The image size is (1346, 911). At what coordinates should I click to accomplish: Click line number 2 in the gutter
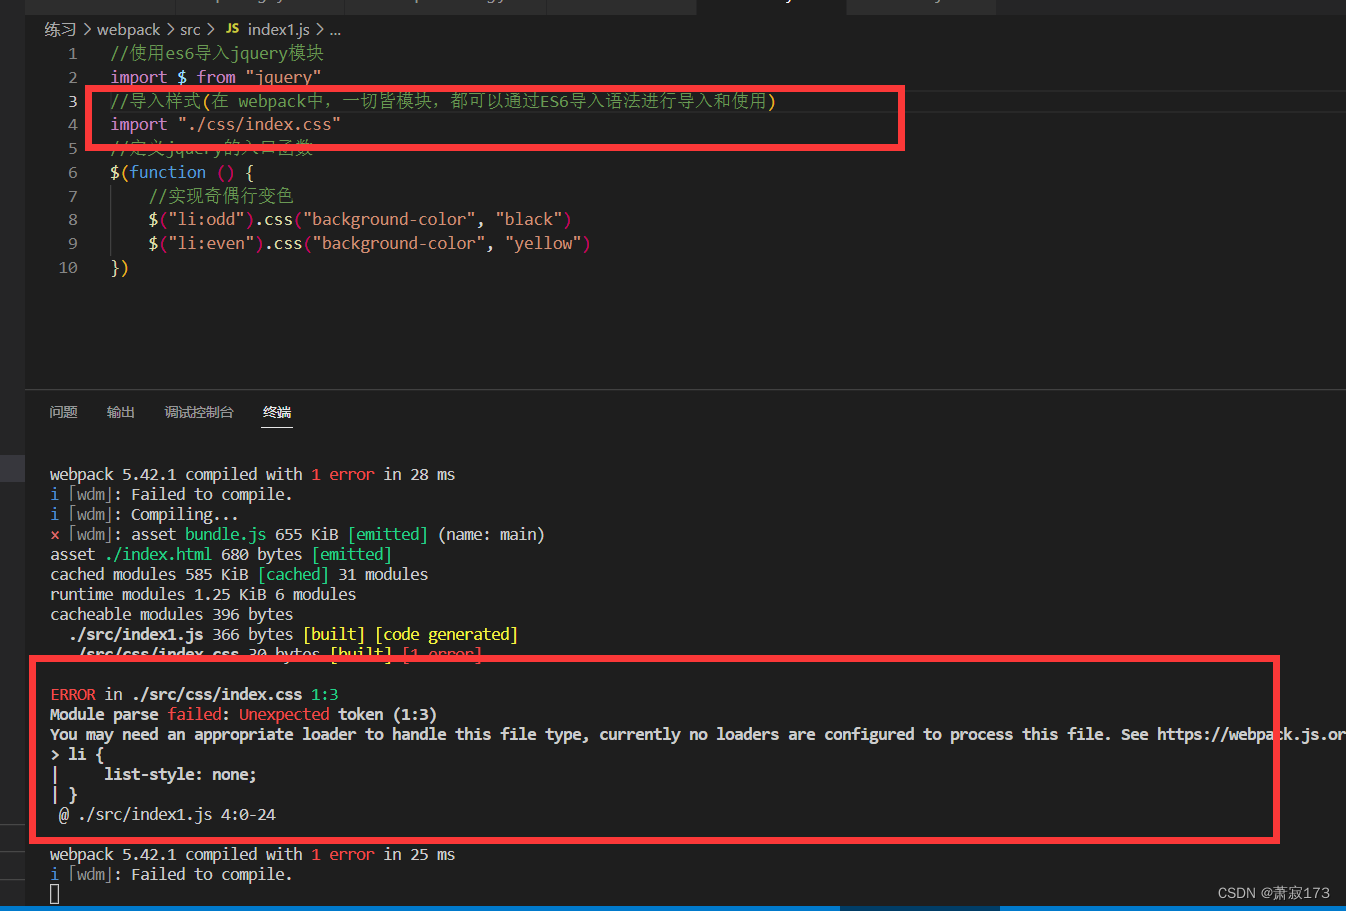[72, 77]
